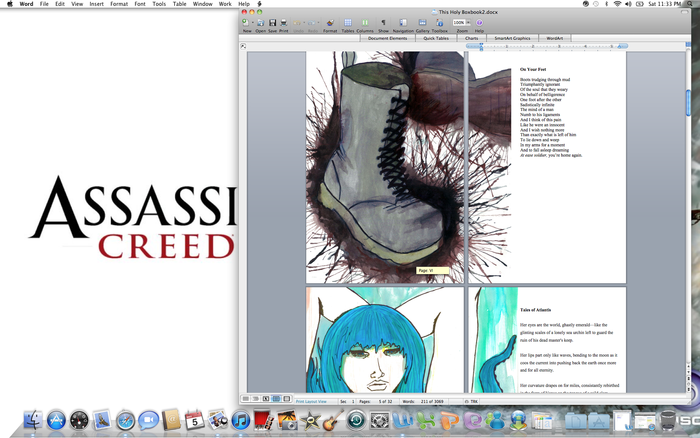The width and height of the screenshot is (700, 438).
Task: Create a New document from the toolbar
Action: pos(245,22)
